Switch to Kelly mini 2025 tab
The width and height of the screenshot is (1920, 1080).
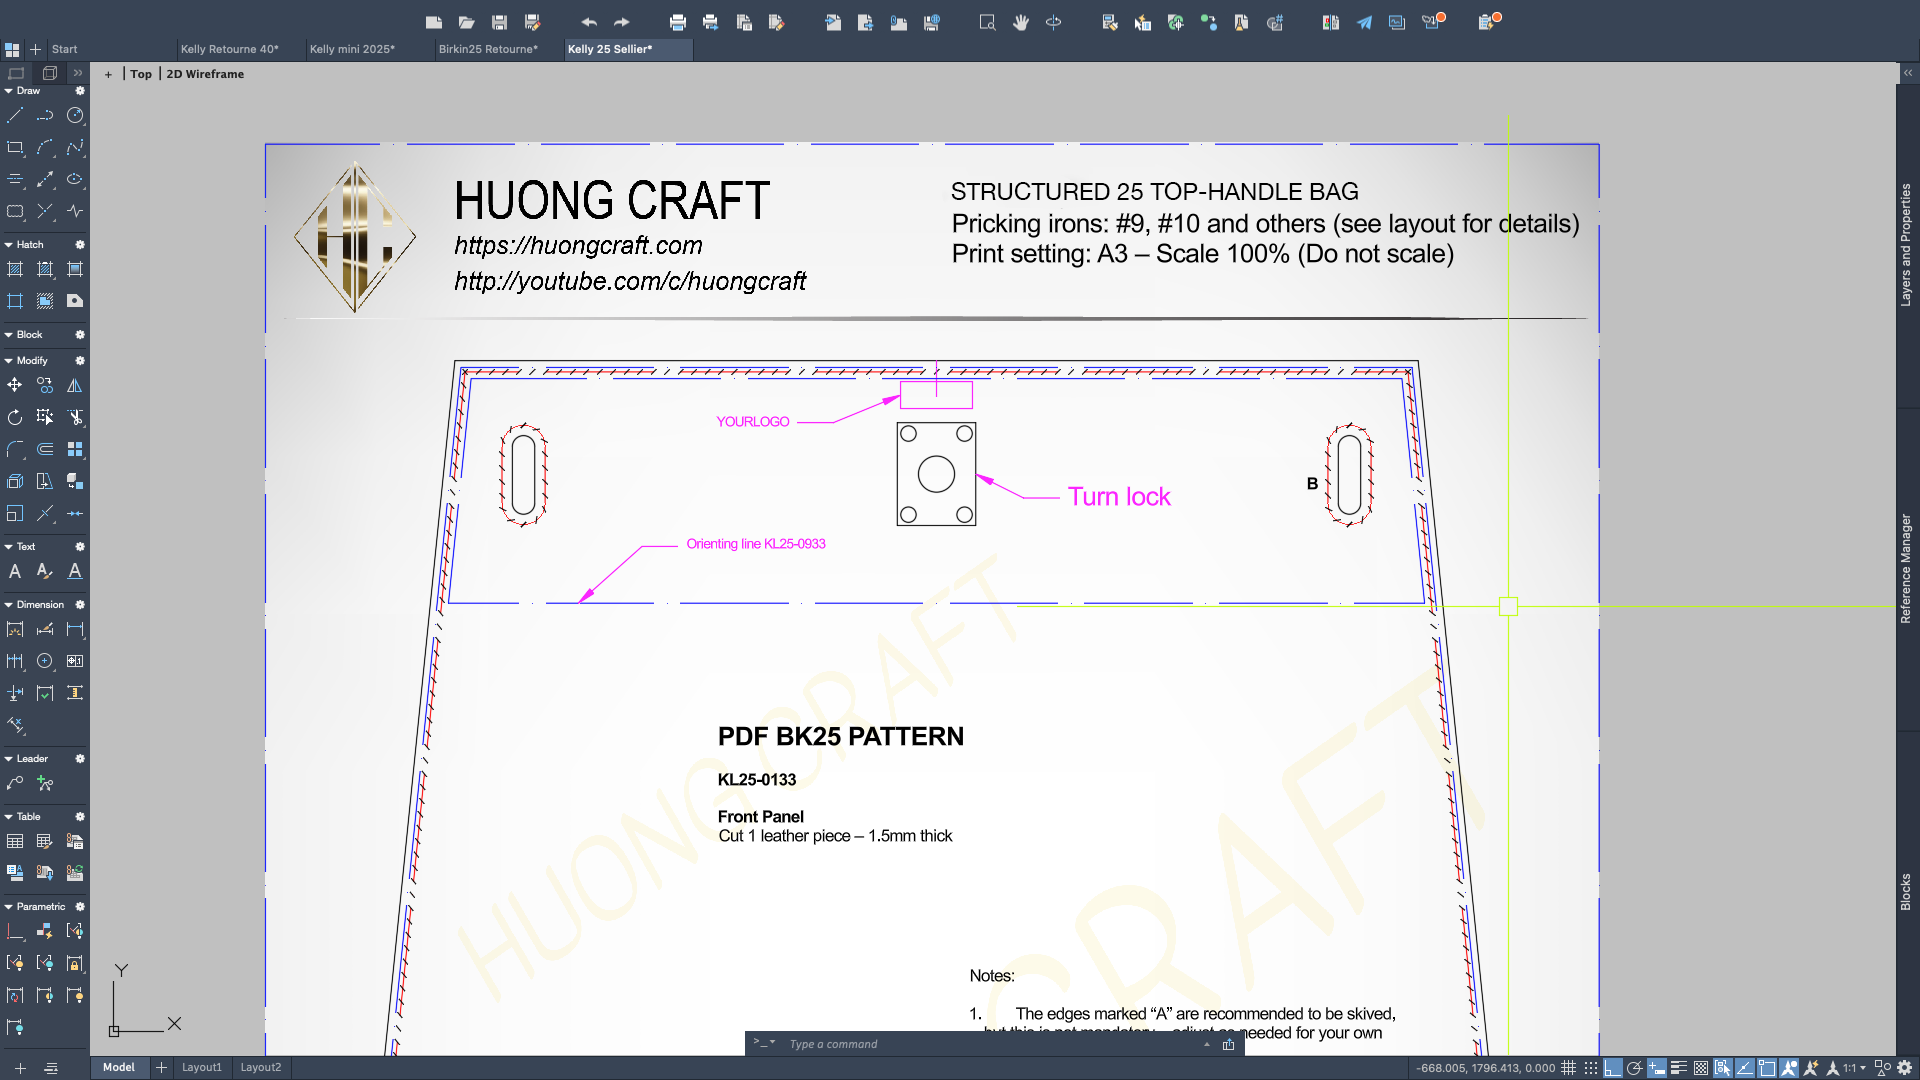point(352,49)
